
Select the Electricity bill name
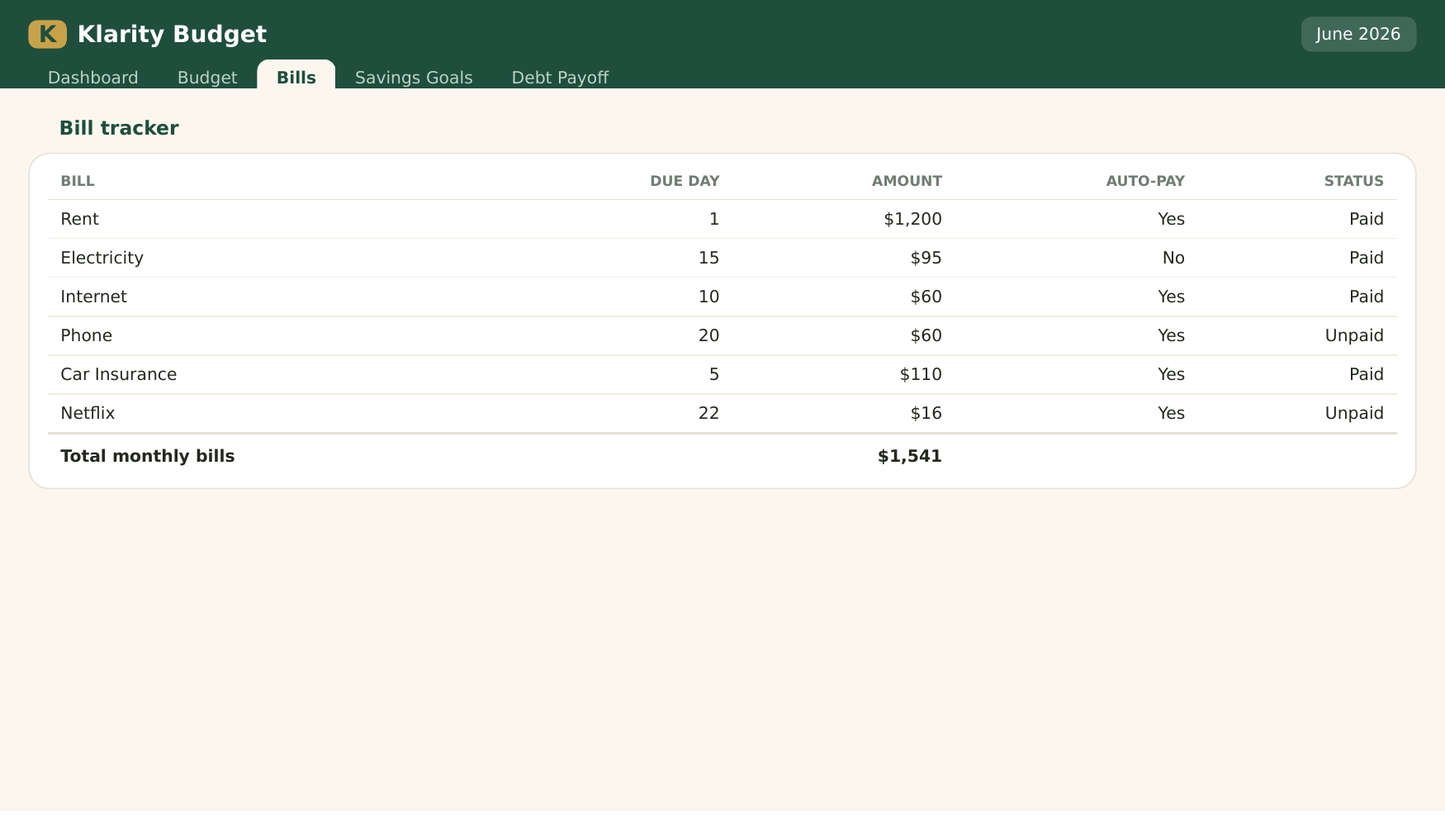[102, 258]
